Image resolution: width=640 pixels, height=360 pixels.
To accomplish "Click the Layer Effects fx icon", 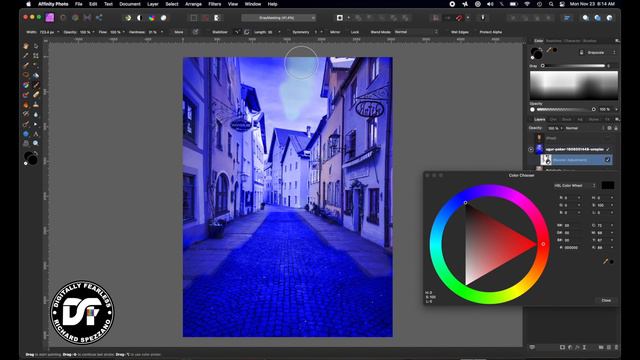I will coord(577,347).
